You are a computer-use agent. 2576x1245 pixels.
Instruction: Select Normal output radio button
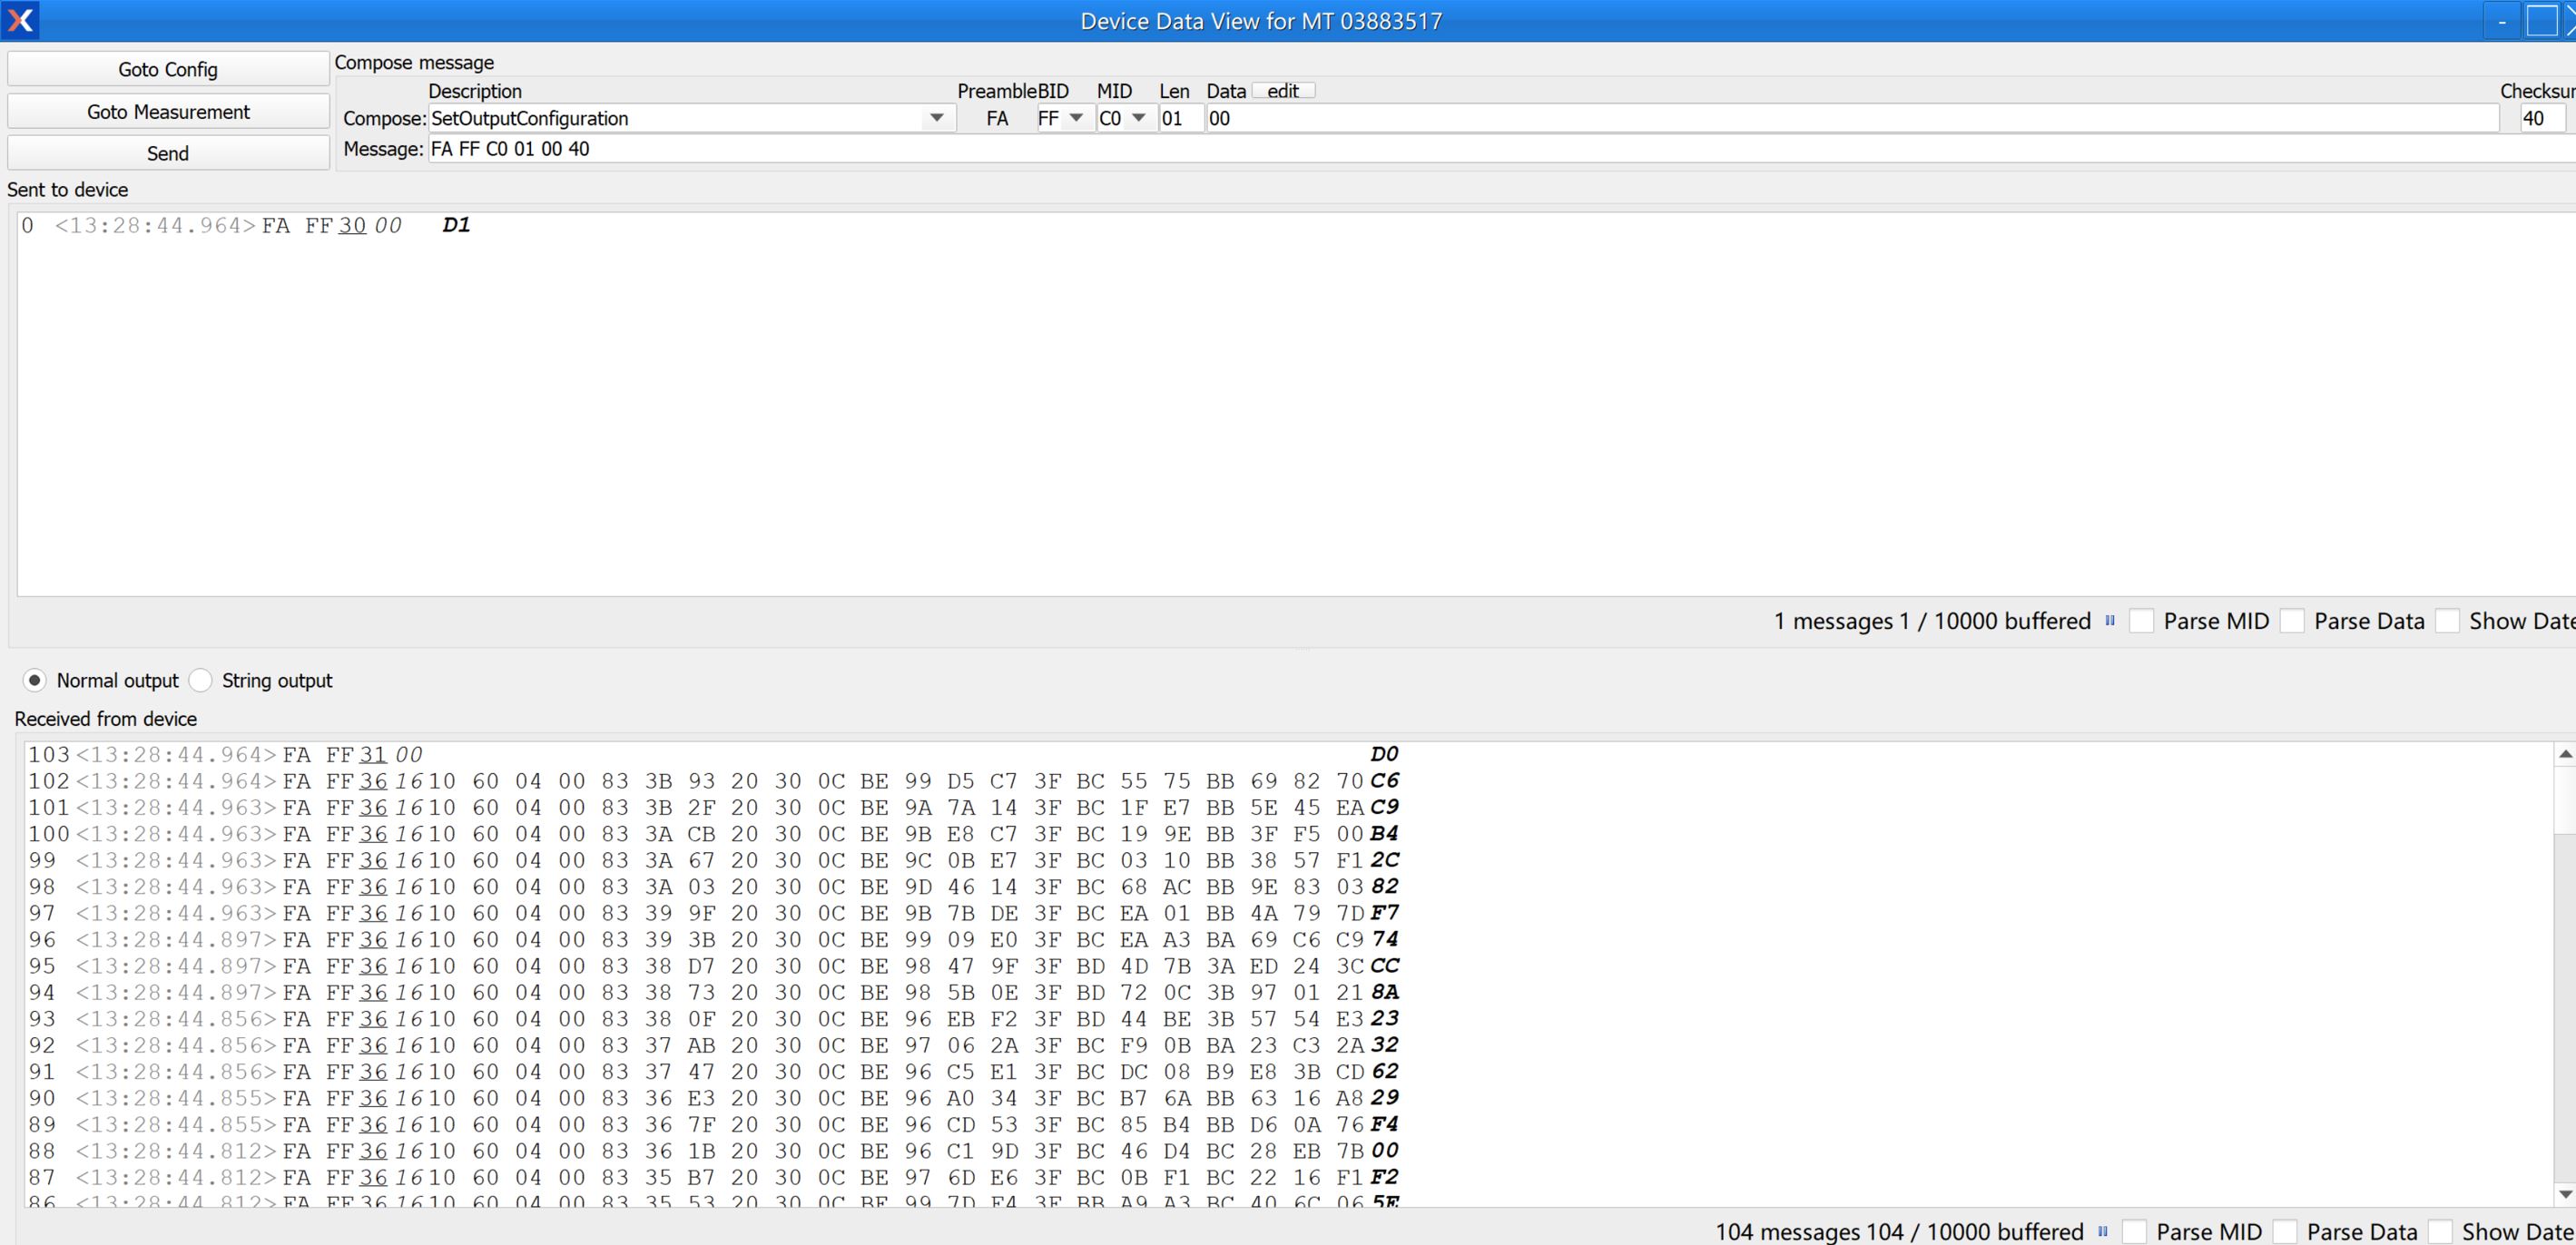34,680
